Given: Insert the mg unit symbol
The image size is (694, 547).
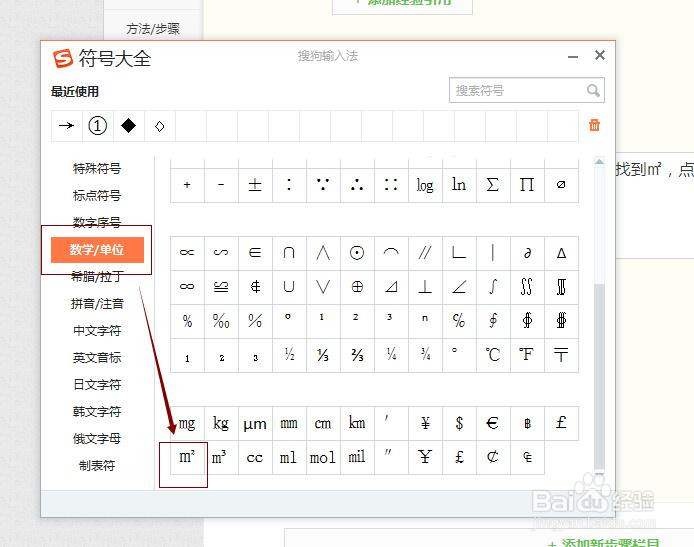Looking at the screenshot, I should click(187, 424).
